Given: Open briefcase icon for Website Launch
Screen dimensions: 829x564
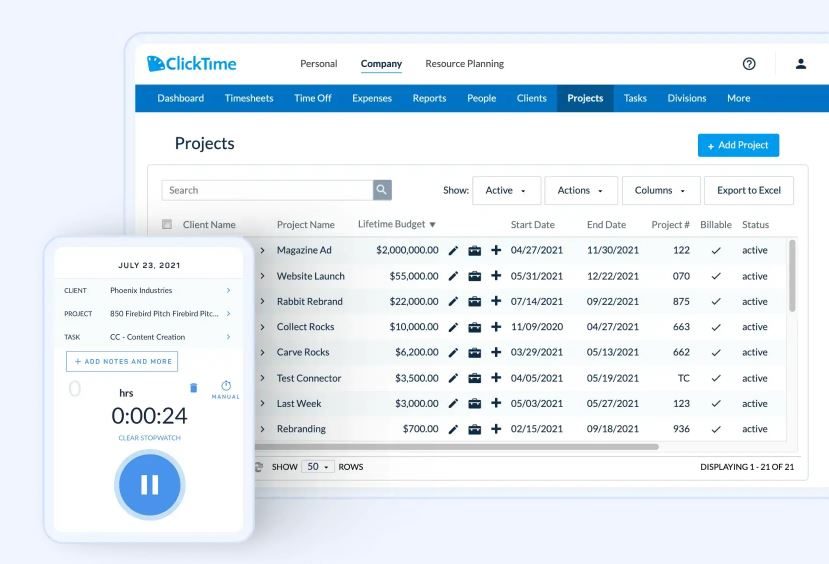Looking at the screenshot, I should tap(475, 276).
